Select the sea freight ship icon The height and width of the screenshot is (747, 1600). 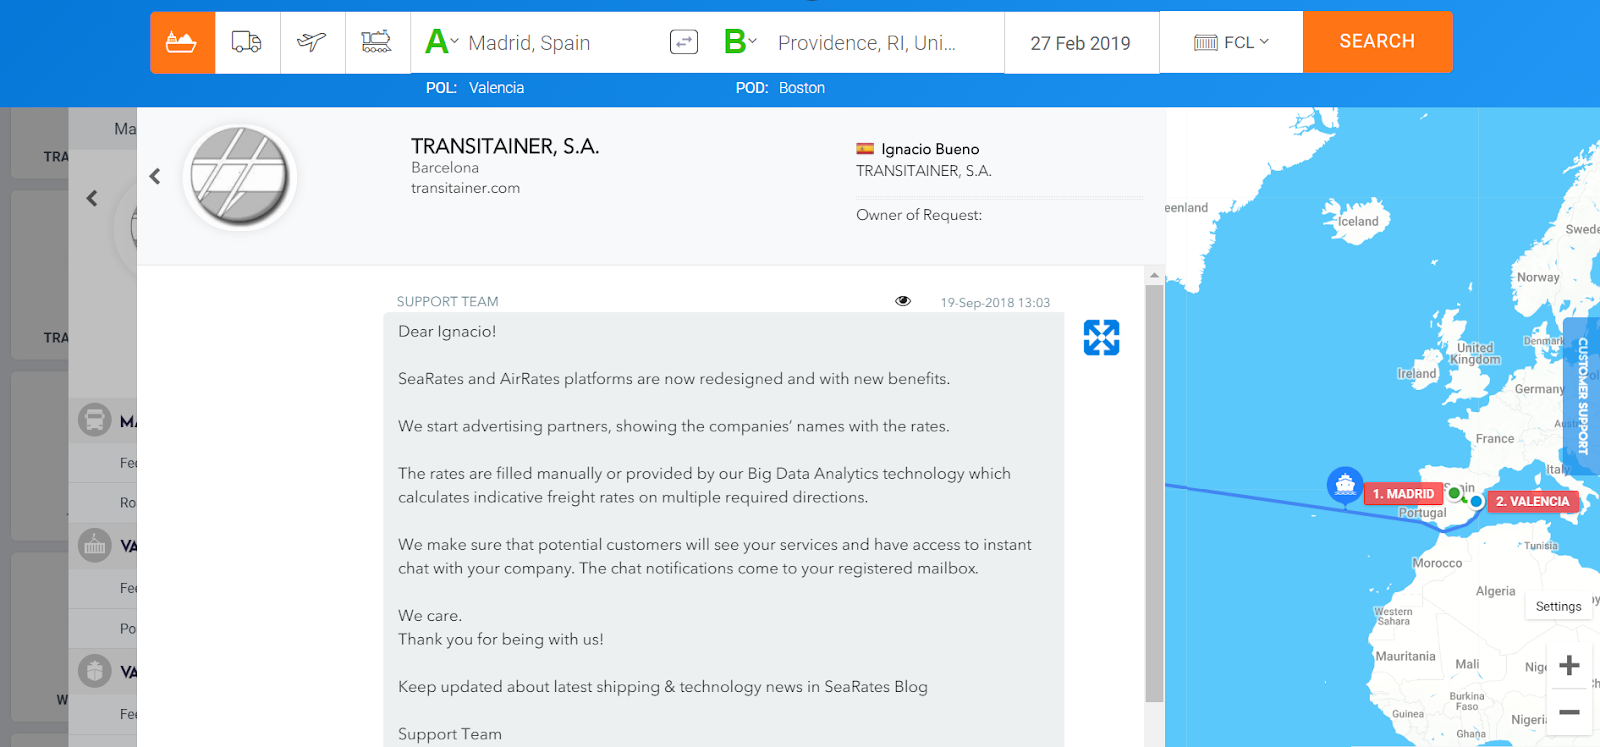[x=182, y=42]
